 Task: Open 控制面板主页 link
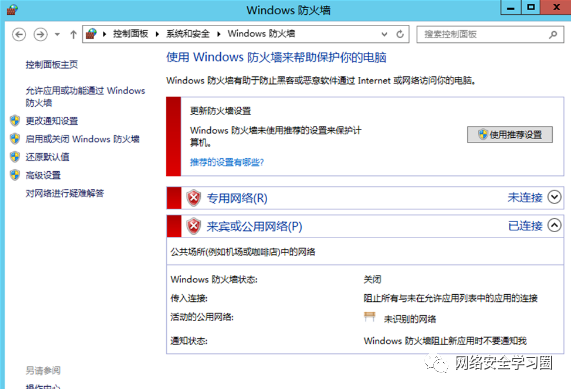tap(52, 65)
